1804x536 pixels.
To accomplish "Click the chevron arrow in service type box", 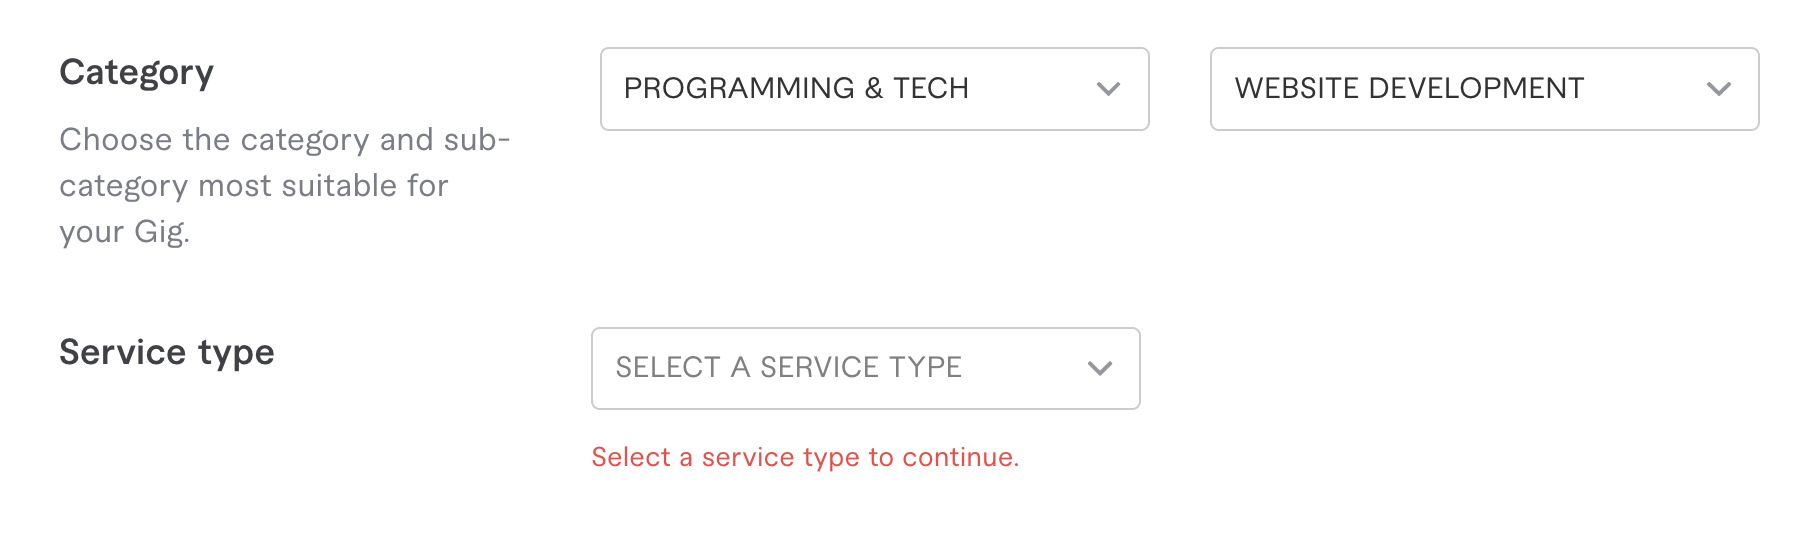I will tap(1100, 368).
